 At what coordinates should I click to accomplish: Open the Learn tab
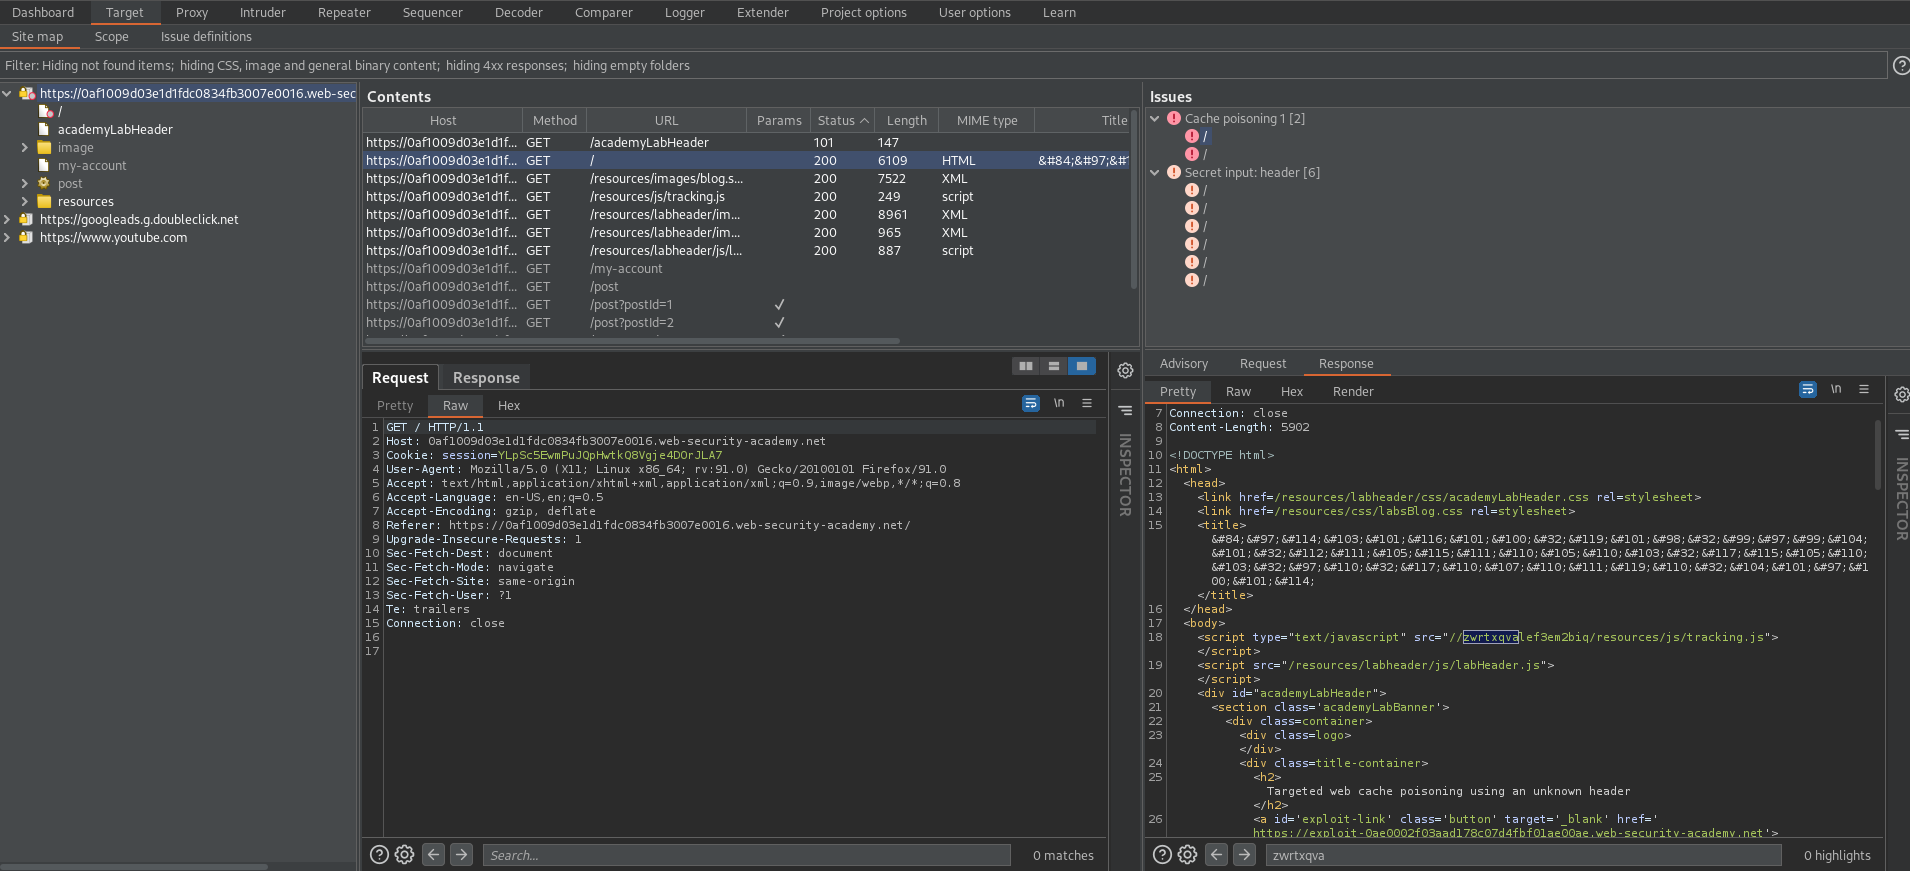[x=1059, y=13]
